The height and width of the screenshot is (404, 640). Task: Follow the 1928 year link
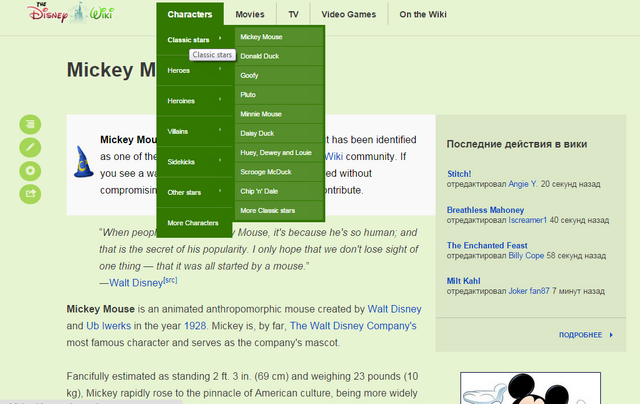tap(195, 326)
